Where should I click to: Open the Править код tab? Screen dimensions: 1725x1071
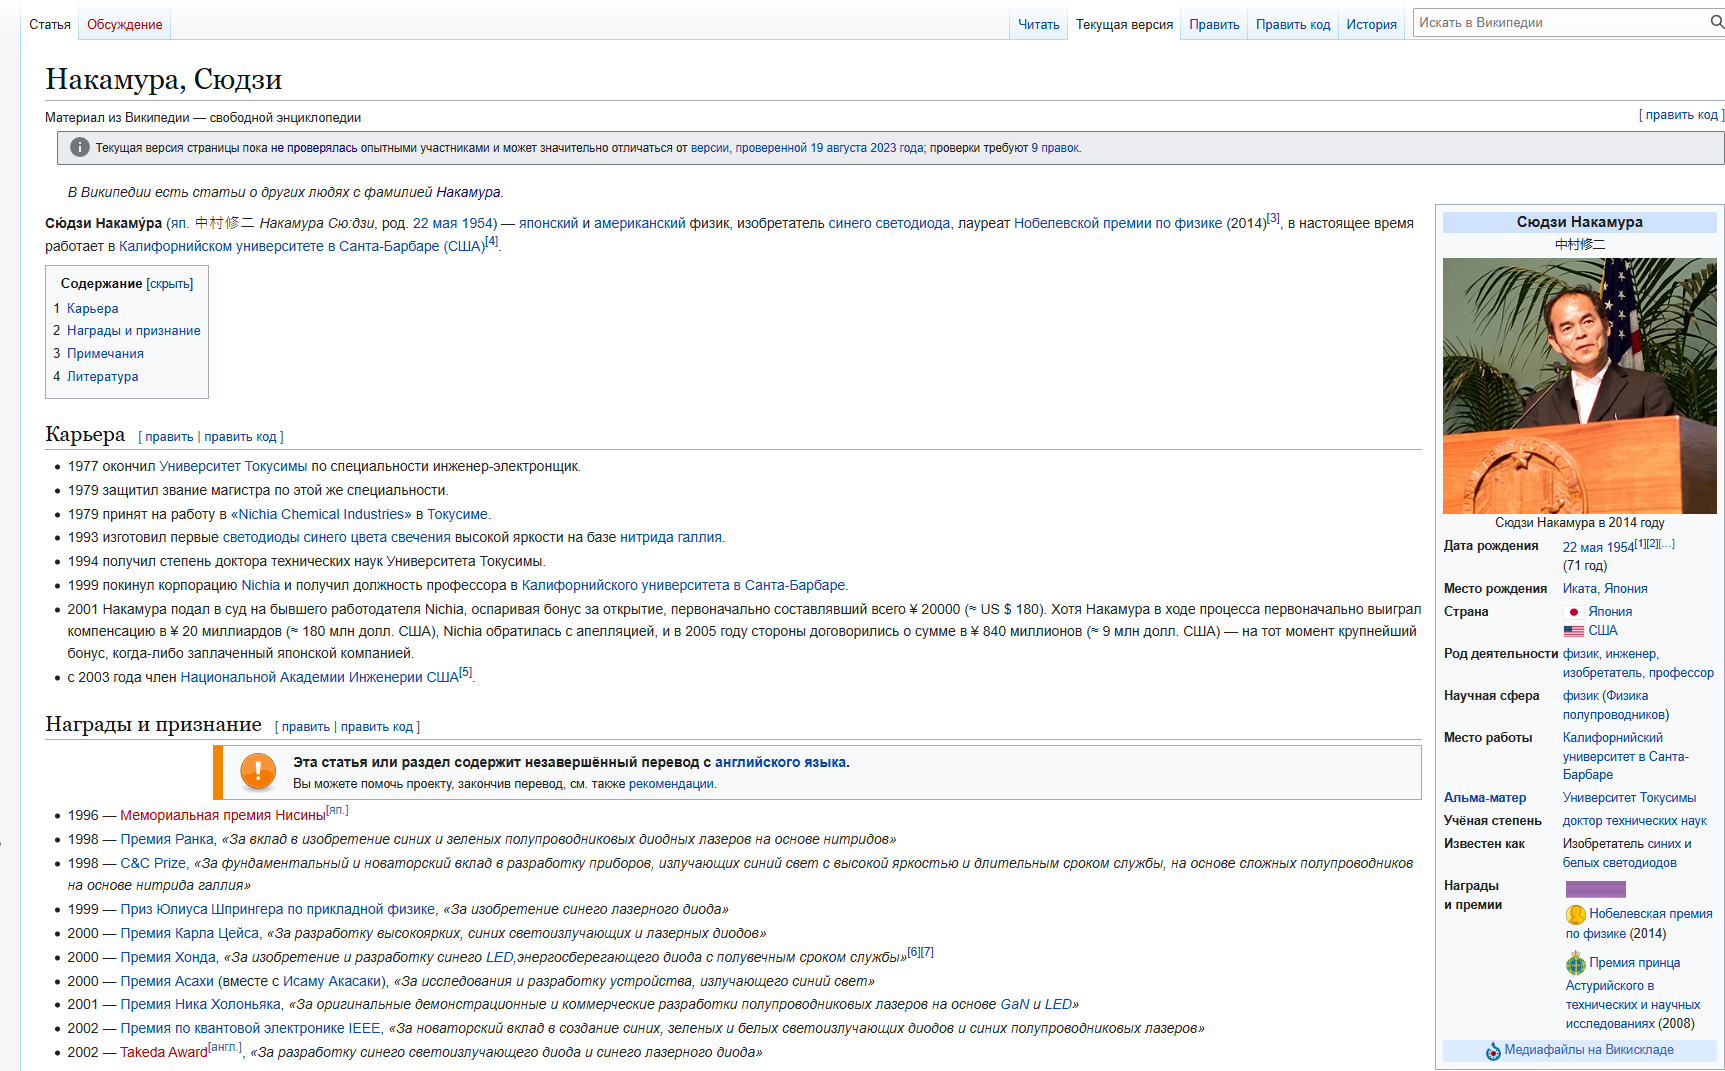click(x=1293, y=24)
